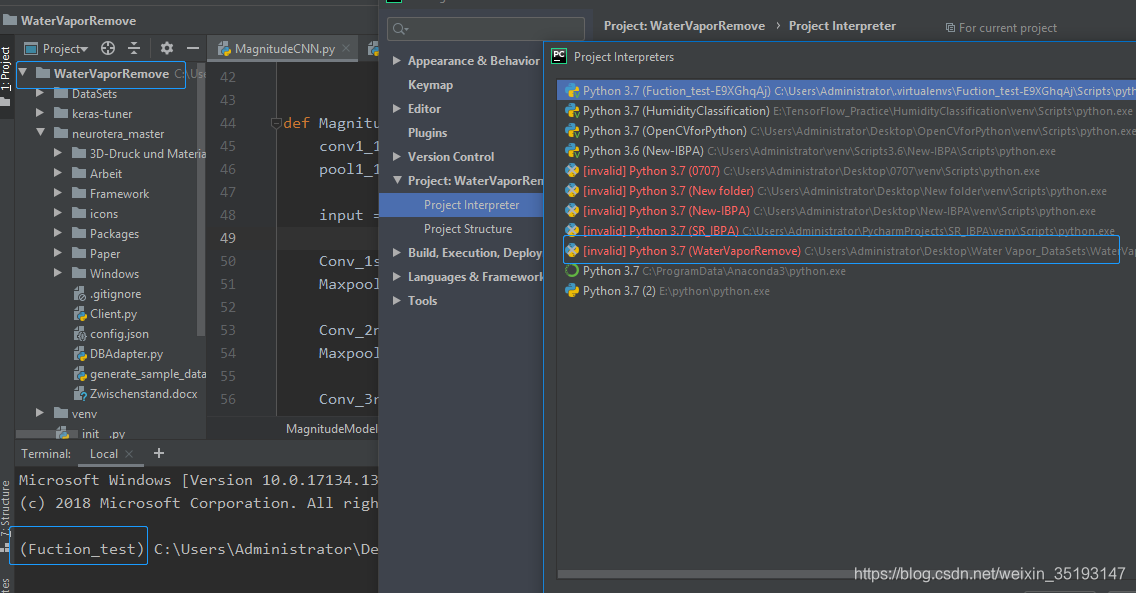1136x593 pixels.
Task: Click line number 49 in editor gutter
Action: [x=227, y=238]
